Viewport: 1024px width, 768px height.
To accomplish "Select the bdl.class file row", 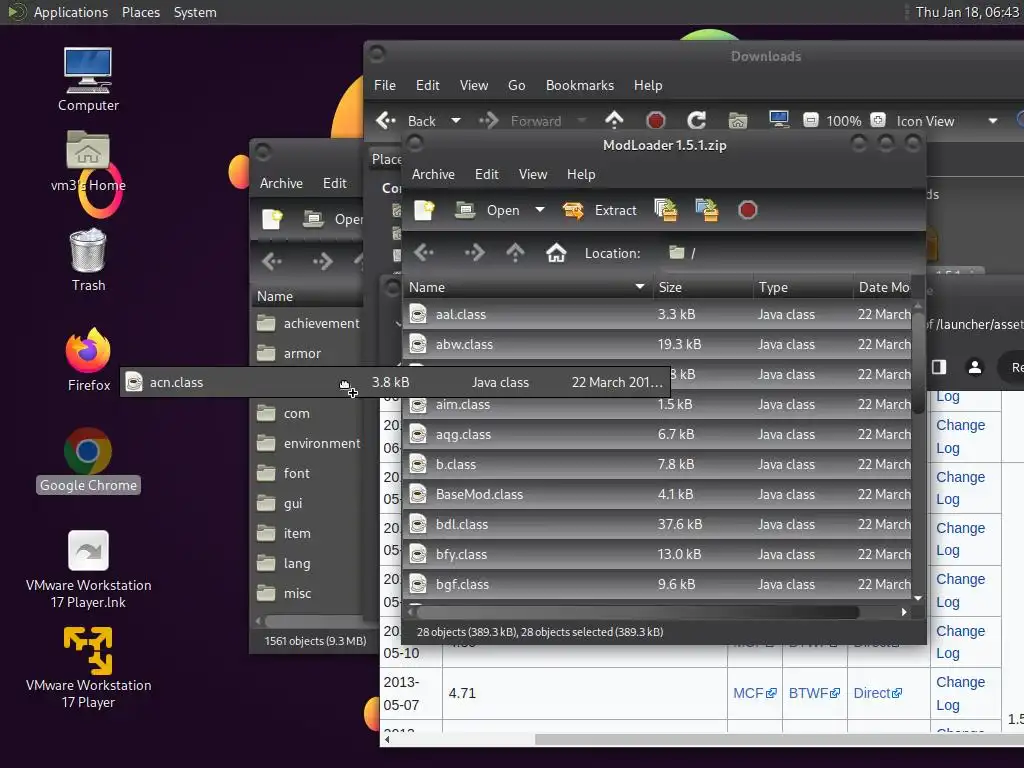I will tap(657, 524).
